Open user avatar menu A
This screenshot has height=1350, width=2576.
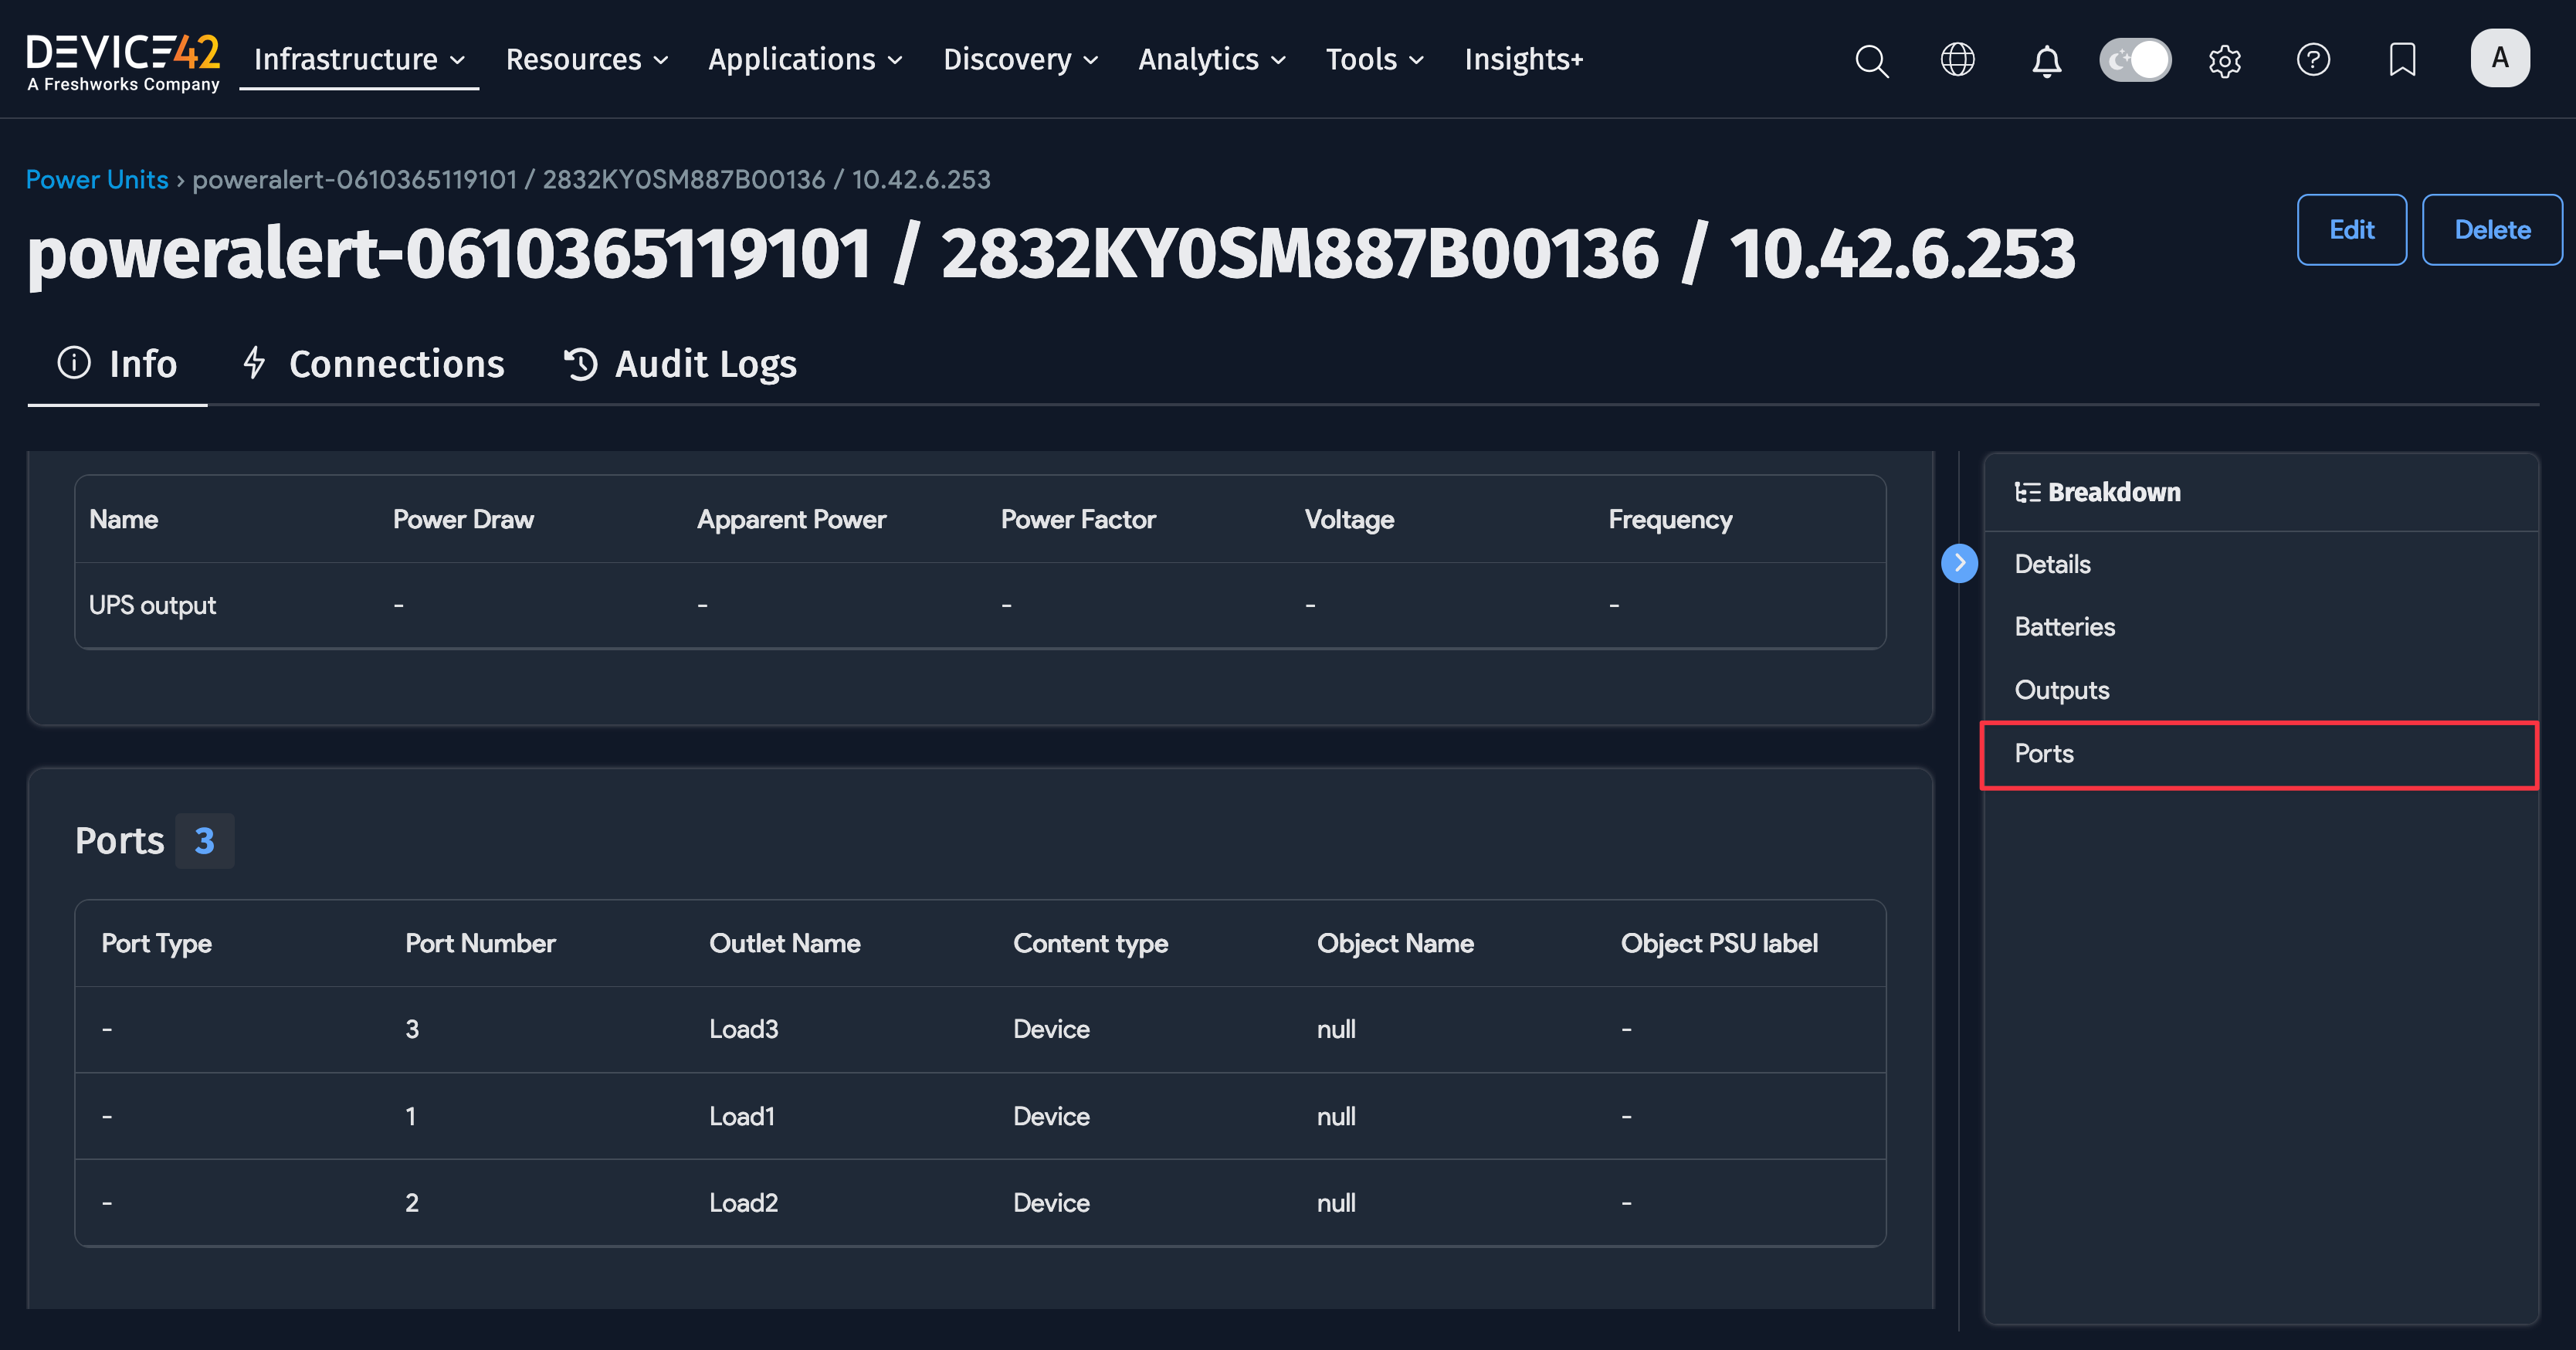coord(2499,59)
